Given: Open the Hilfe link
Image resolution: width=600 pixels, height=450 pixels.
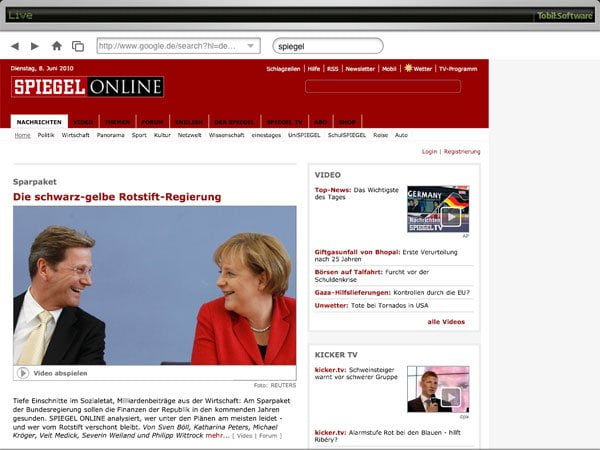Looking at the screenshot, I should point(314,69).
